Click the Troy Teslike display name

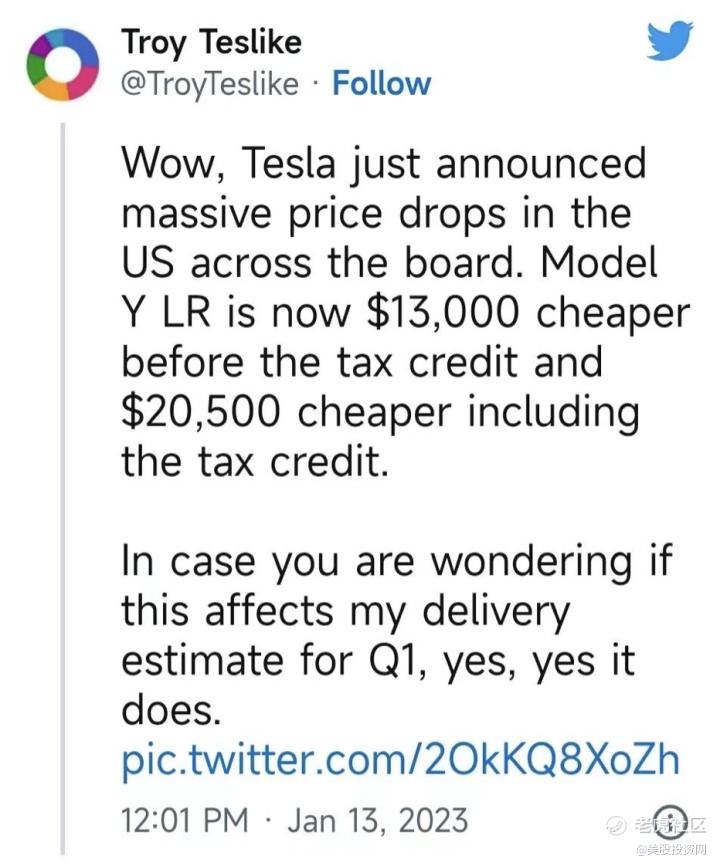click(211, 43)
